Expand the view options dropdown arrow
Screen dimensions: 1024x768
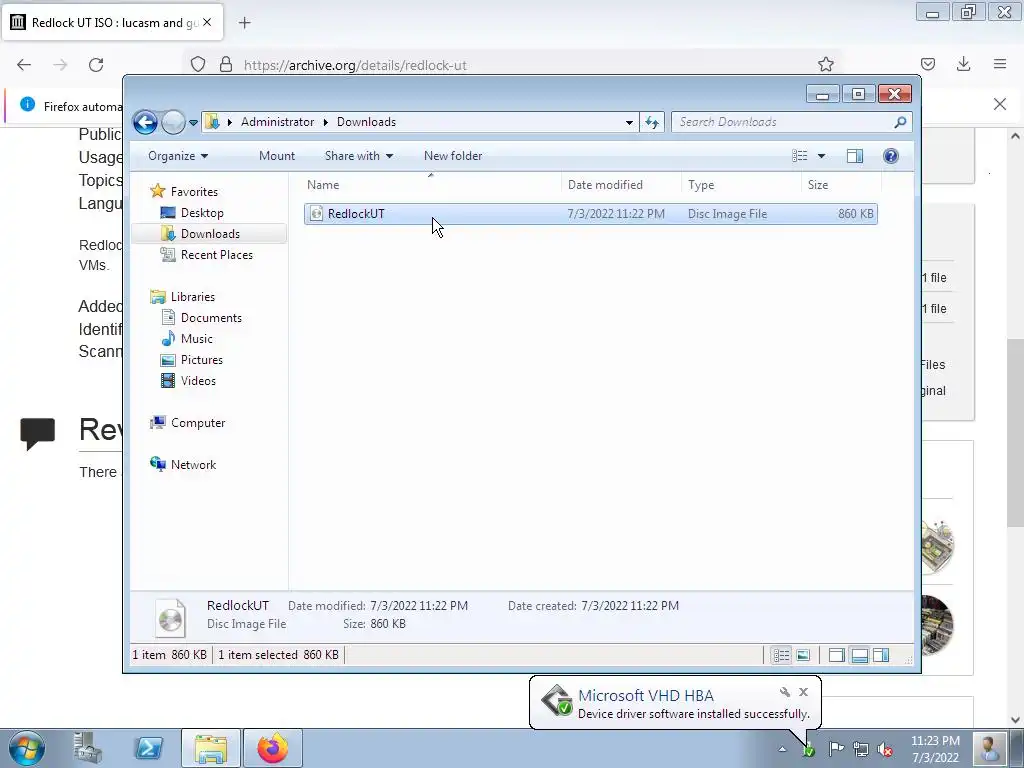(822, 156)
